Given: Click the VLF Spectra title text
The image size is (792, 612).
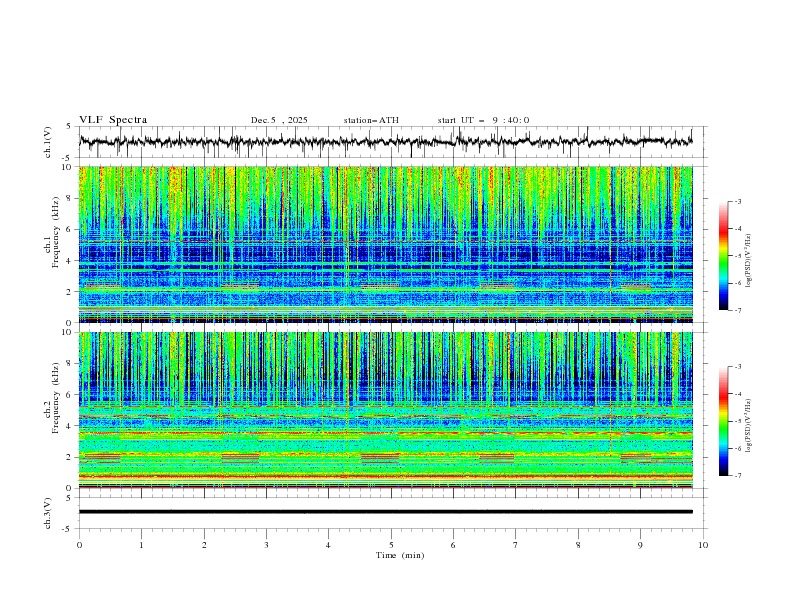Looking at the screenshot, I should pyautogui.click(x=113, y=120).
